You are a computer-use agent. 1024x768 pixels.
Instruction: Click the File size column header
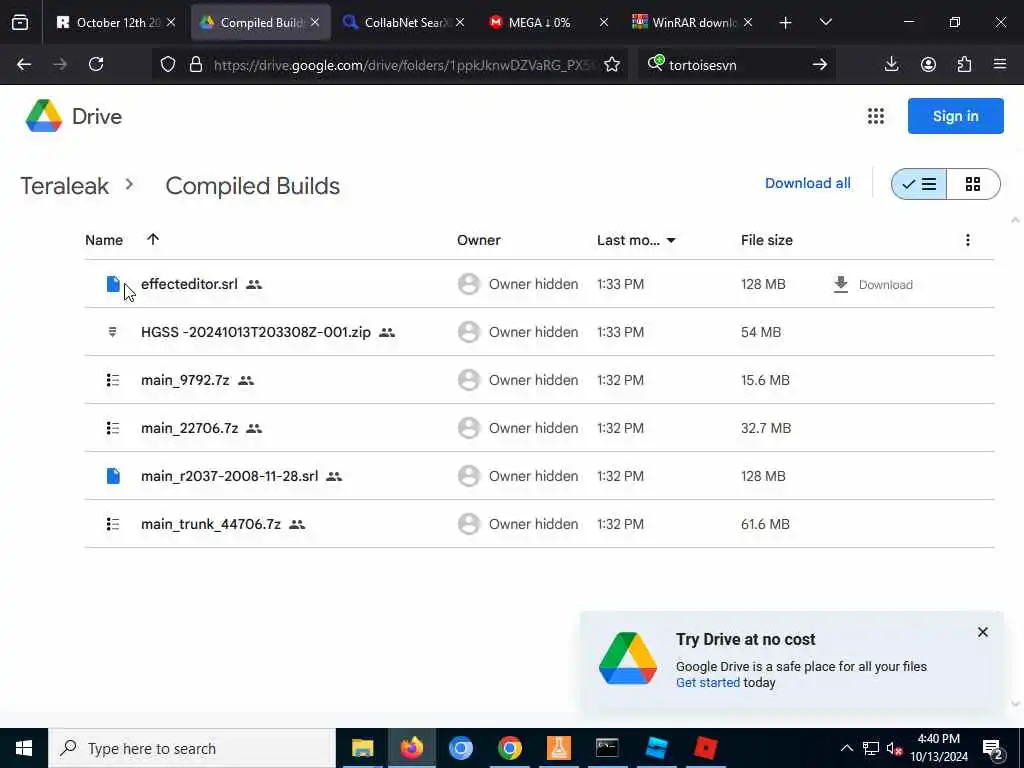[767, 240]
